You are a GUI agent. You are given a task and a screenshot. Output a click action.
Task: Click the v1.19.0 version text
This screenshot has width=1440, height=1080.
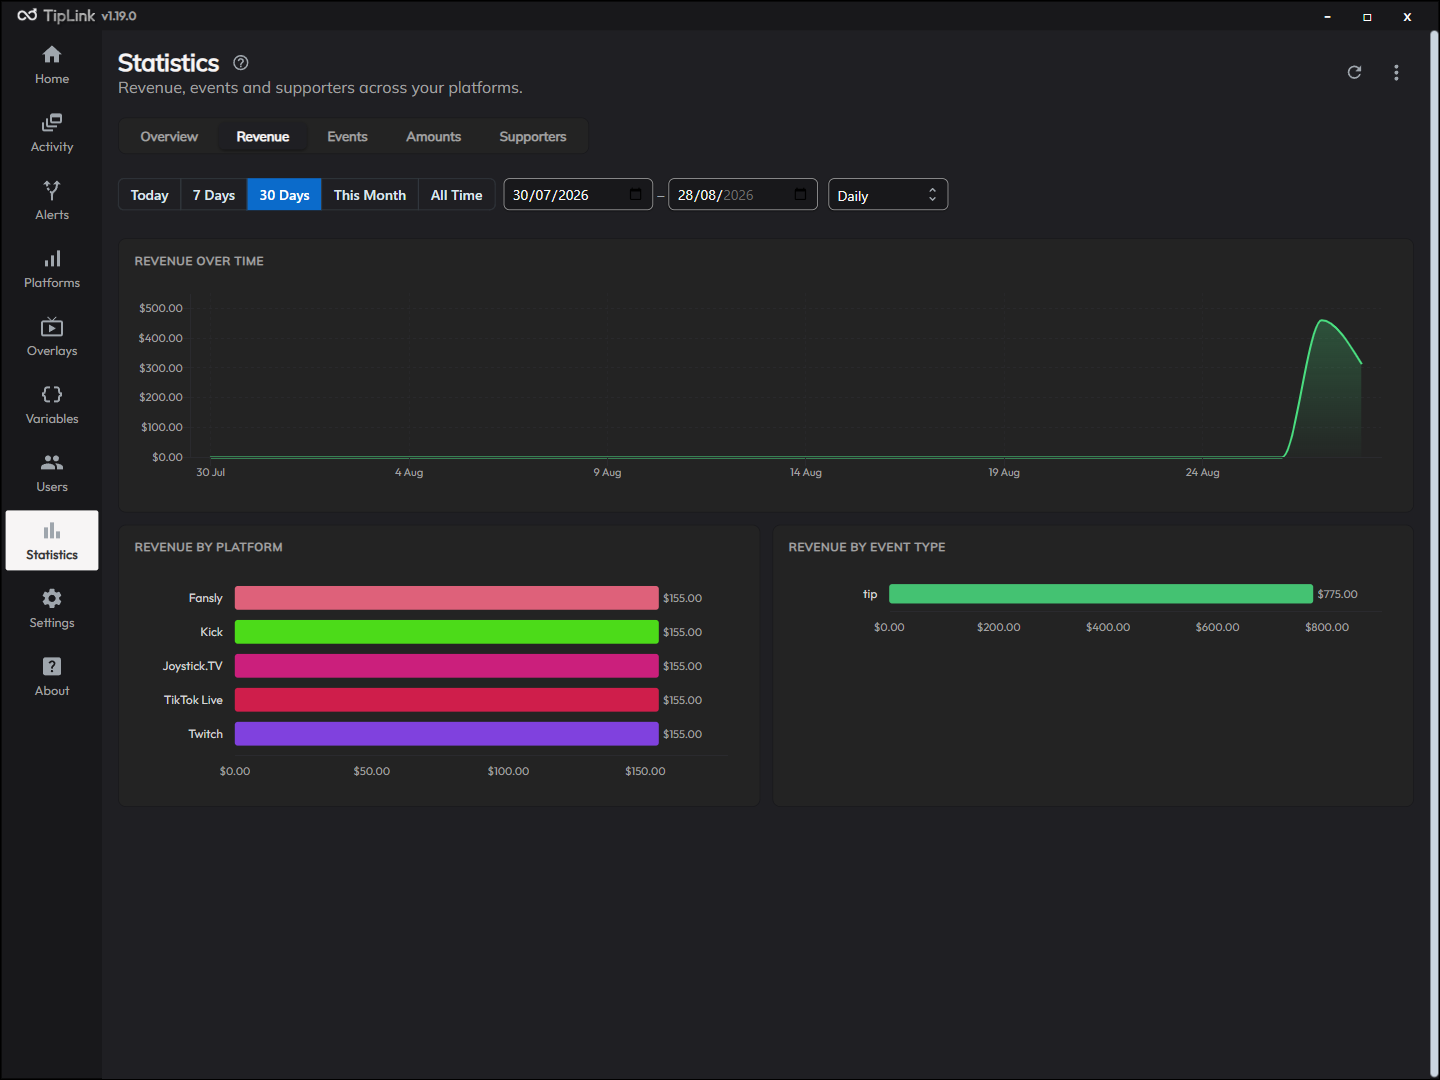[x=119, y=16]
